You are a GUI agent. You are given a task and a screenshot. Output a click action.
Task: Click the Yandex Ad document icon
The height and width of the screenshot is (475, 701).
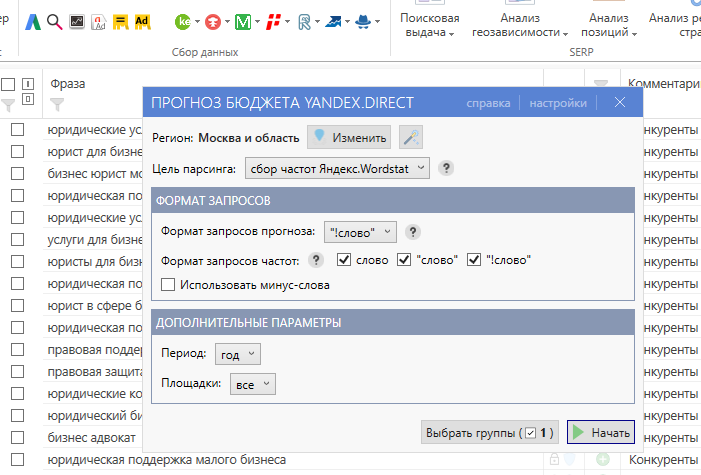(98, 22)
